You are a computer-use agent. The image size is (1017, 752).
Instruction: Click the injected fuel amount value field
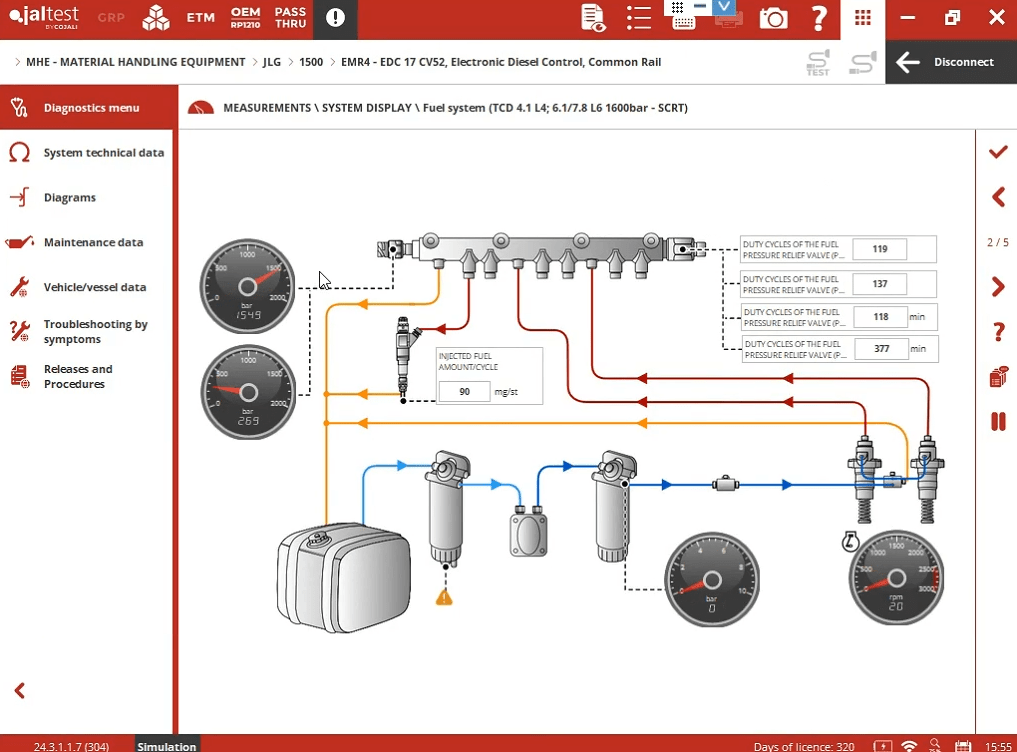pyautogui.click(x=464, y=392)
